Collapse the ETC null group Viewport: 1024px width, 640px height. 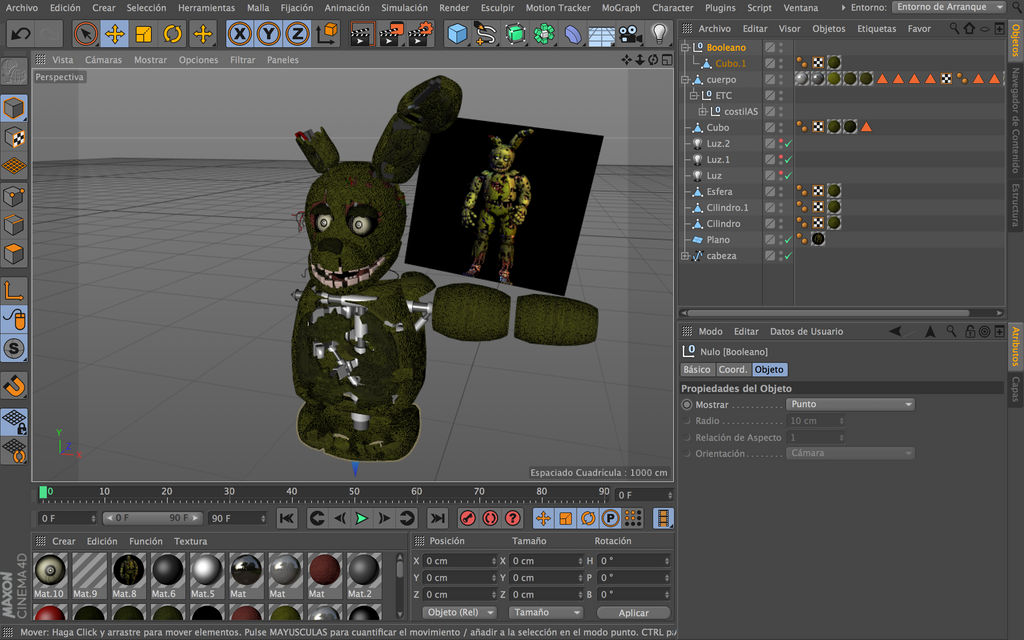[694, 95]
